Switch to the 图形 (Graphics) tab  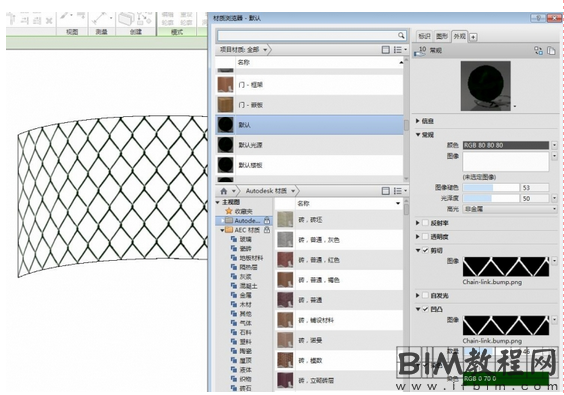pyautogui.click(x=442, y=36)
